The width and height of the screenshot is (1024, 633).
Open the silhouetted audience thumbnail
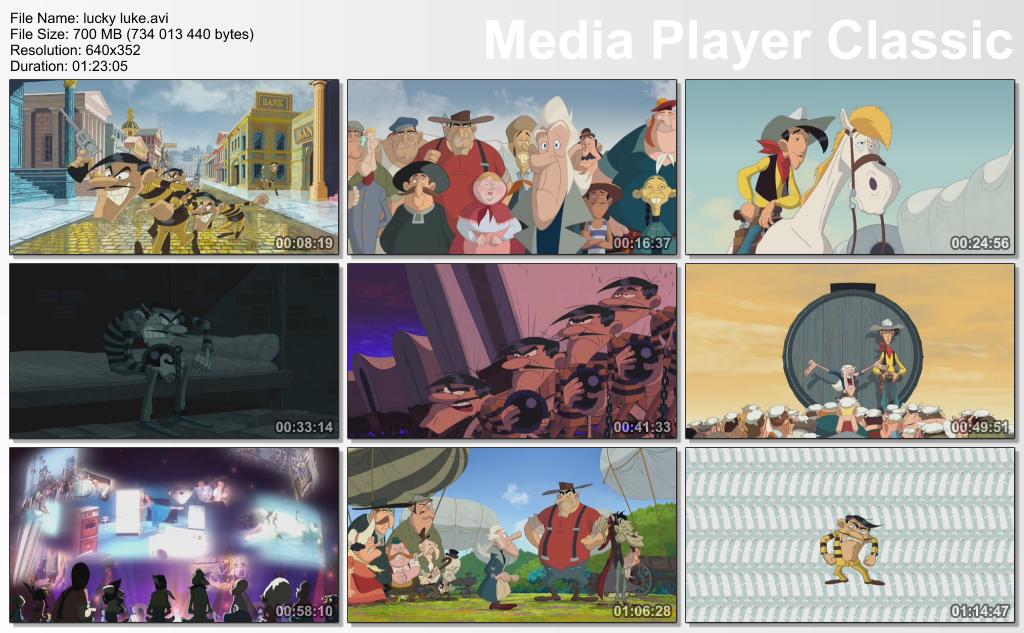click(x=174, y=534)
